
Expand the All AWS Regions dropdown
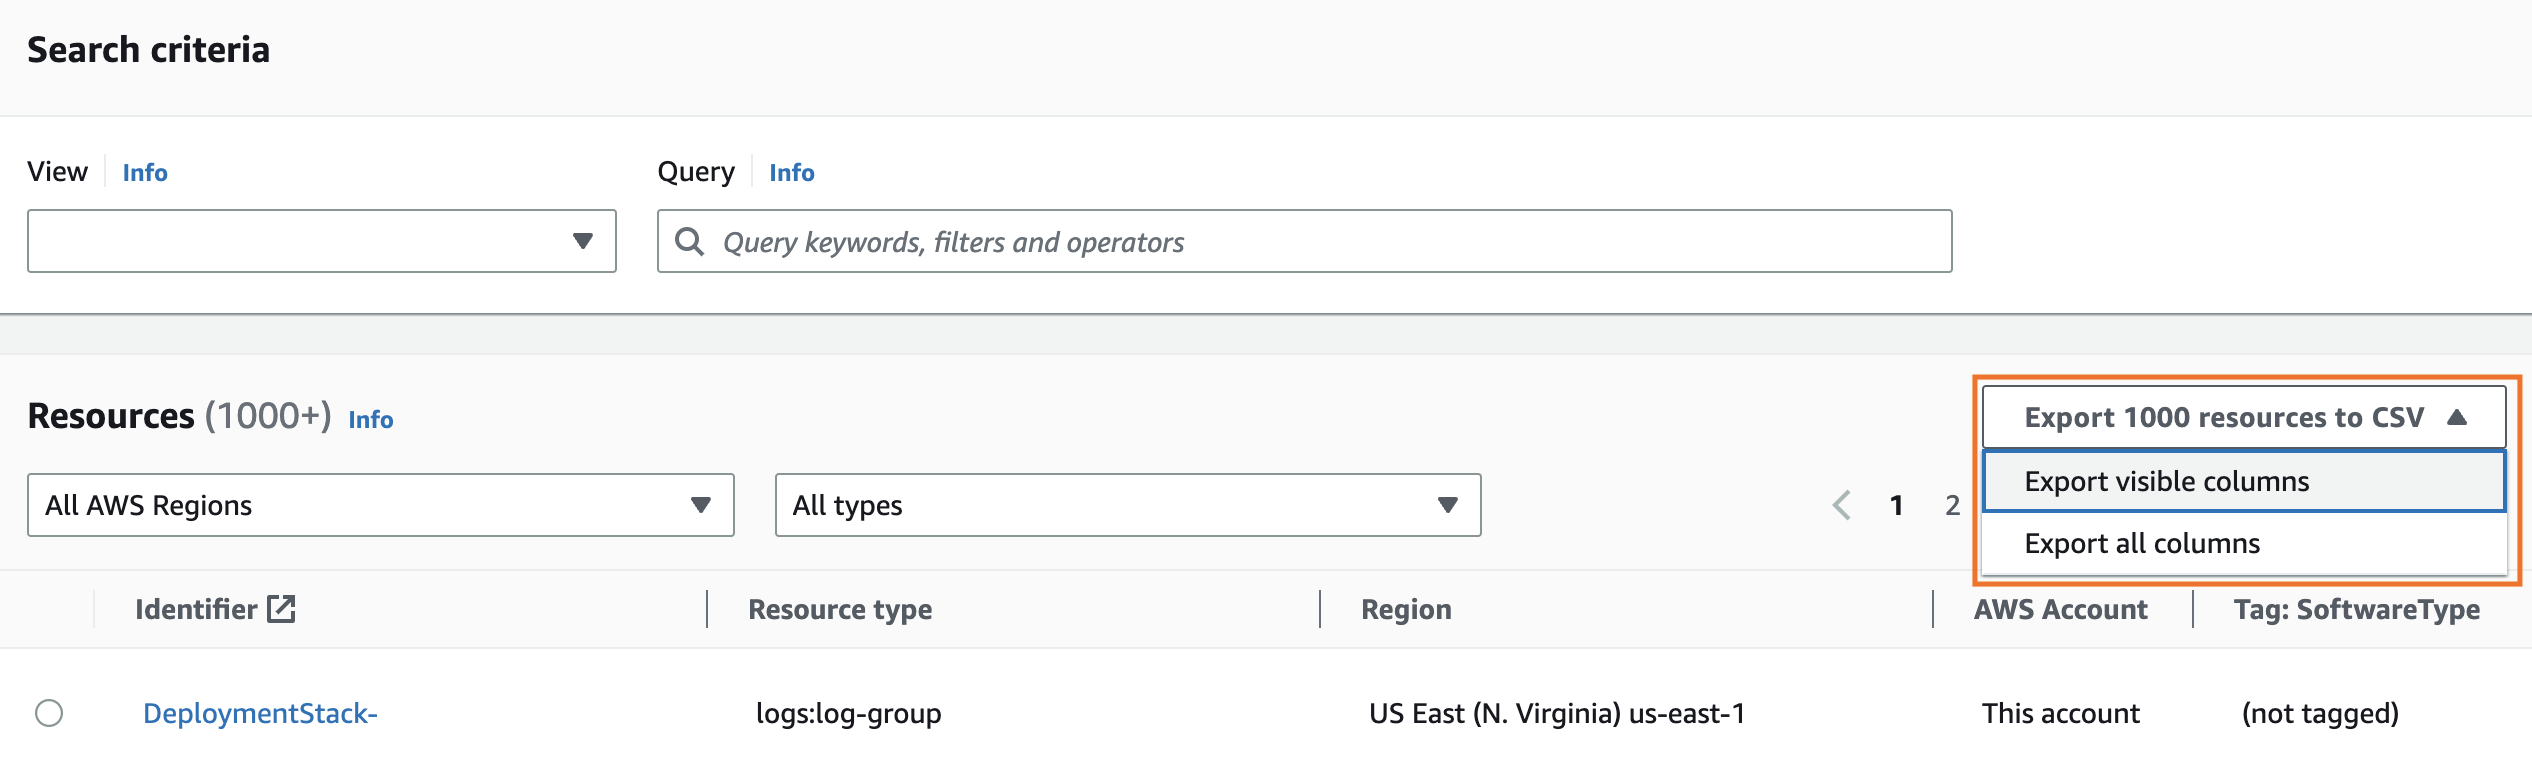click(x=380, y=505)
